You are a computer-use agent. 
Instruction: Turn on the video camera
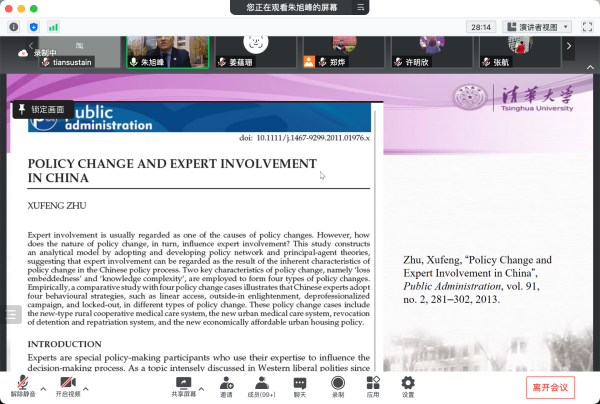click(x=68, y=384)
